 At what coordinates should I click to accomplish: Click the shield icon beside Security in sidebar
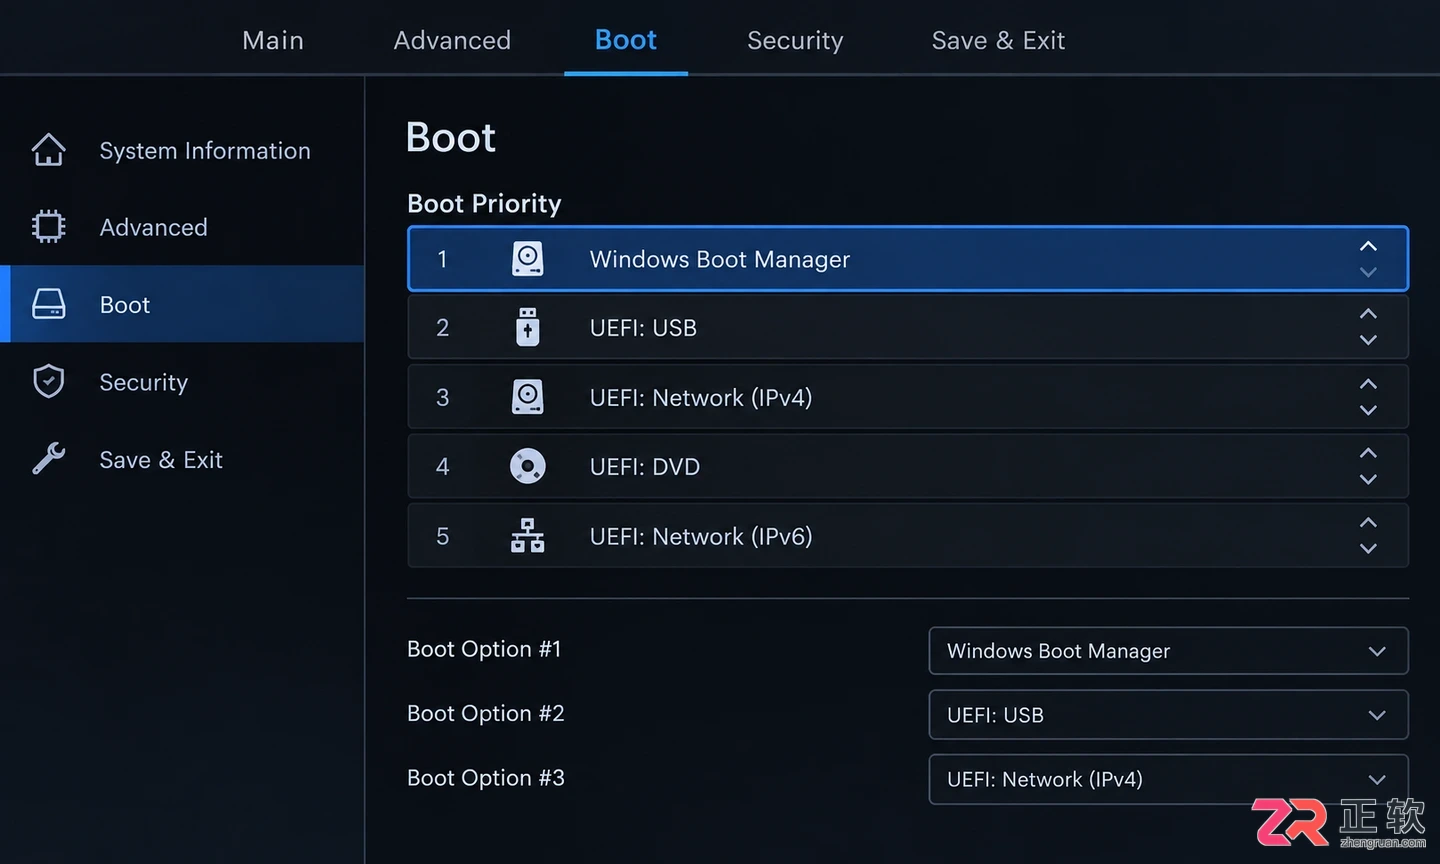[x=48, y=381]
